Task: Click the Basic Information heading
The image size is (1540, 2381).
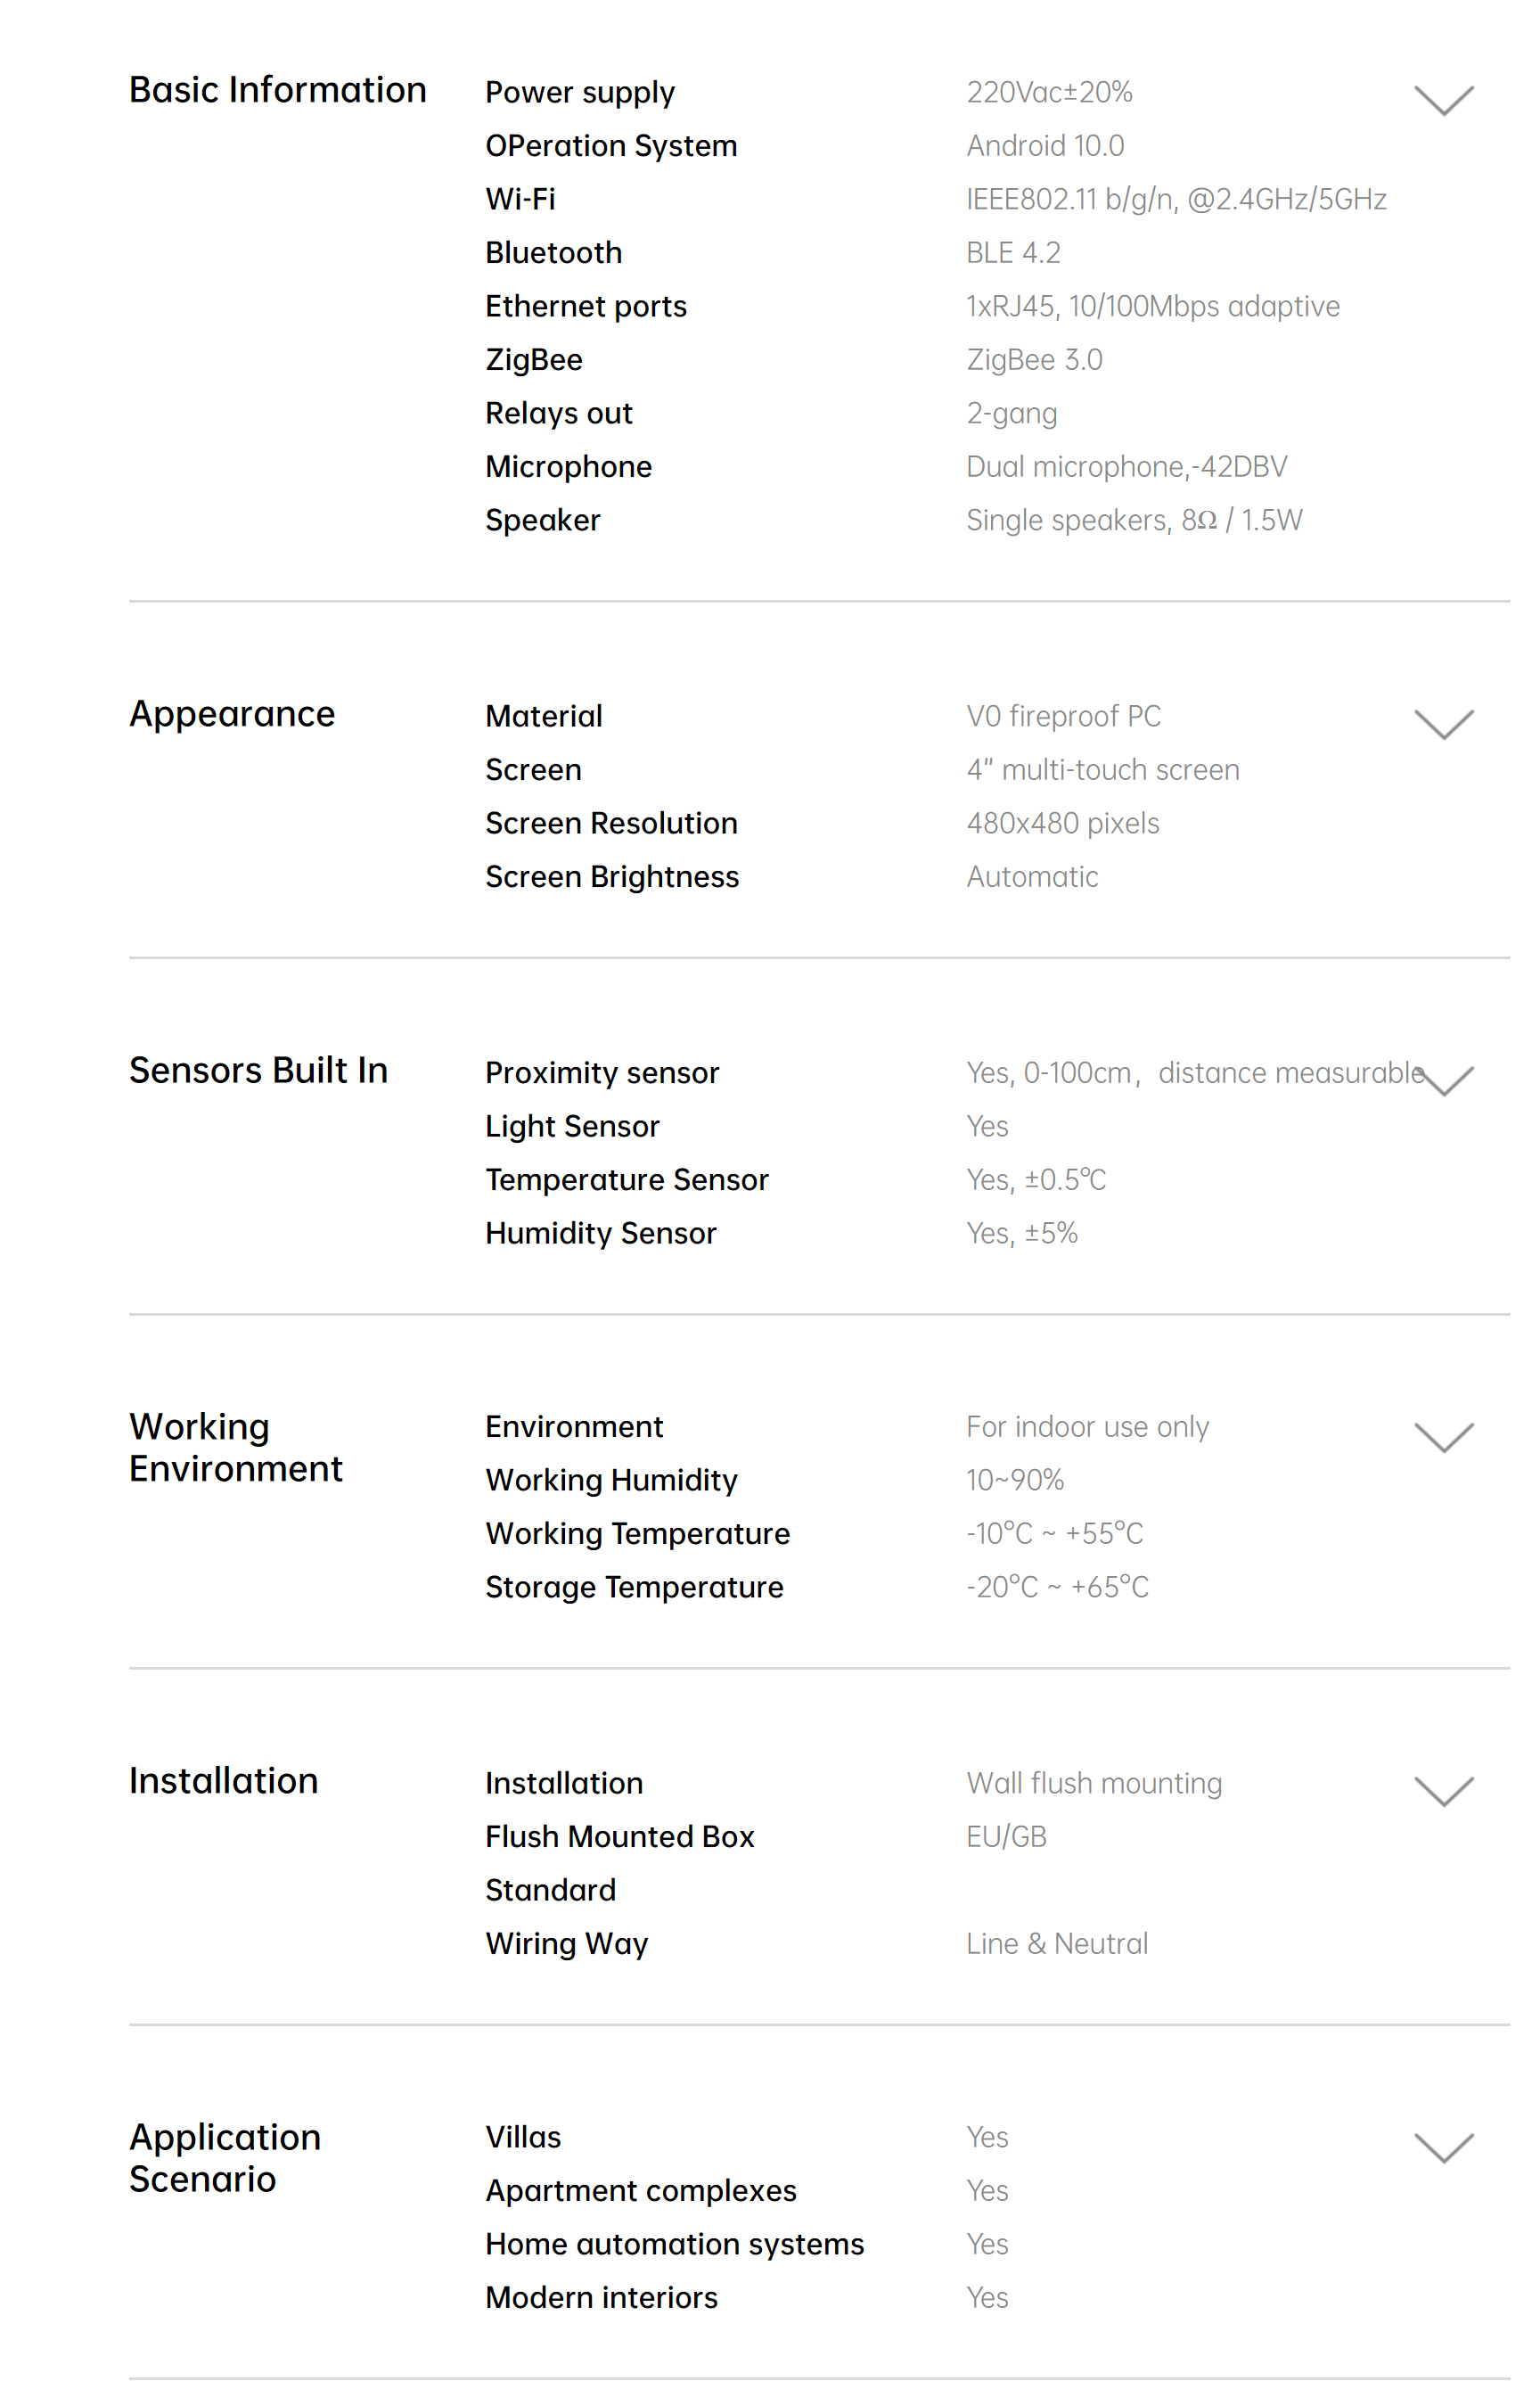Action: (x=278, y=90)
